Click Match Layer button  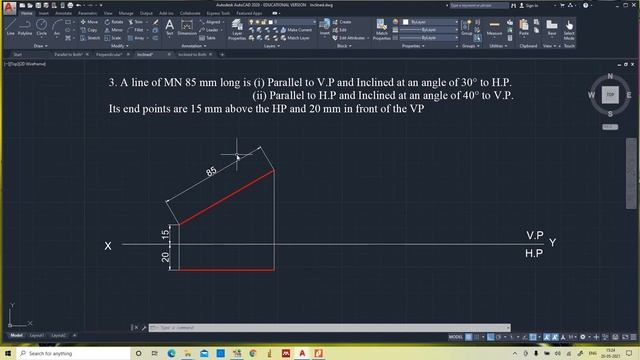click(295, 38)
